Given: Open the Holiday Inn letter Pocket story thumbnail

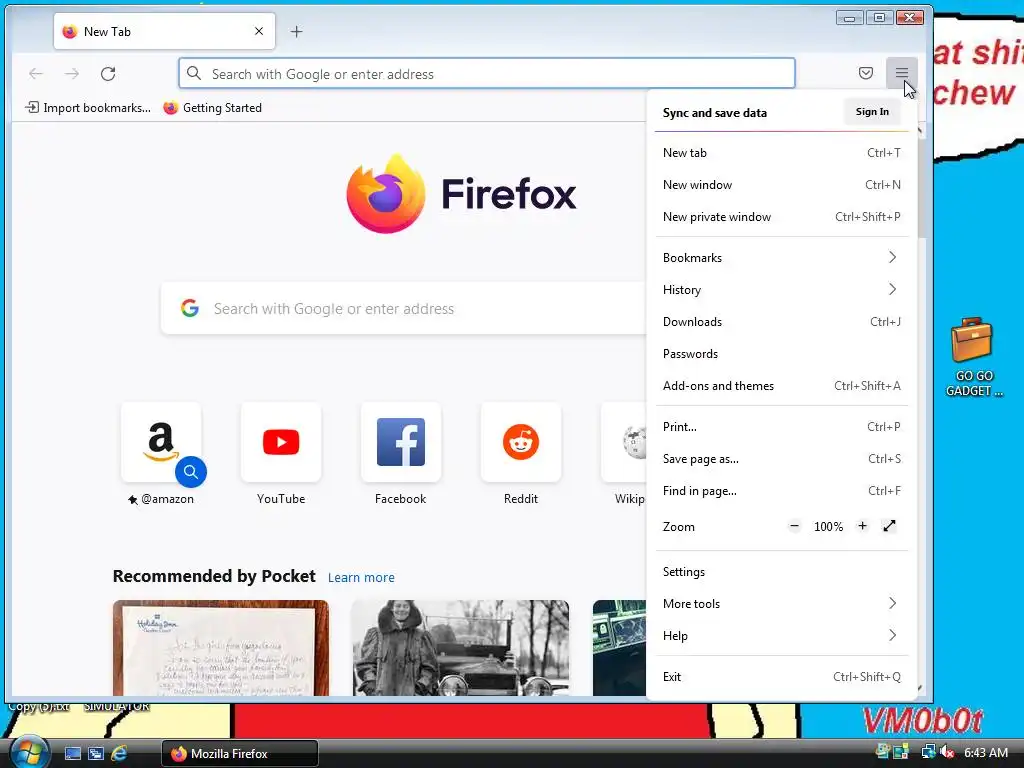Looking at the screenshot, I should (x=221, y=648).
